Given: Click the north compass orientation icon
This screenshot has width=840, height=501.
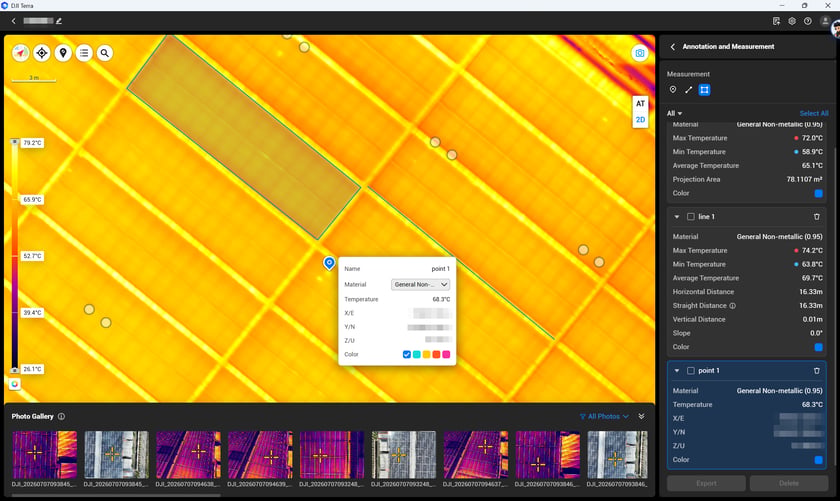Looking at the screenshot, I should tap(20, 53).
